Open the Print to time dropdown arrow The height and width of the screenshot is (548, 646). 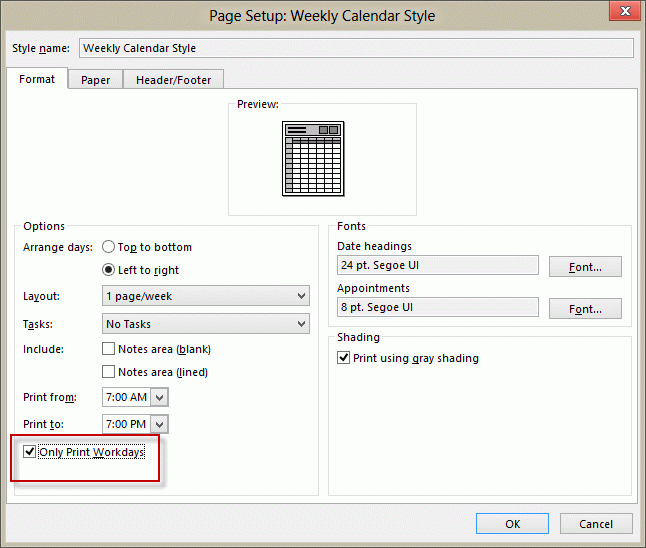[x=160, y=424]
